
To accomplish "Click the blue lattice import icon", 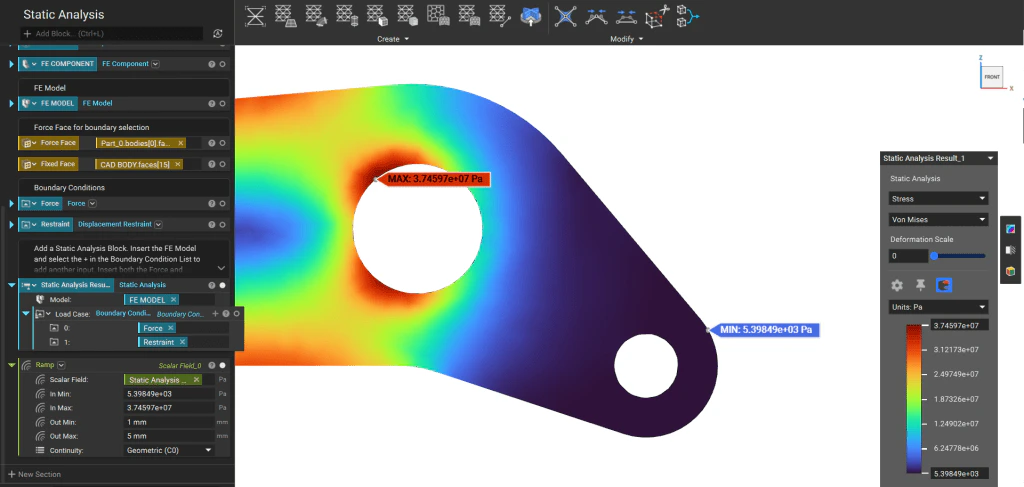I will (531, 16).
